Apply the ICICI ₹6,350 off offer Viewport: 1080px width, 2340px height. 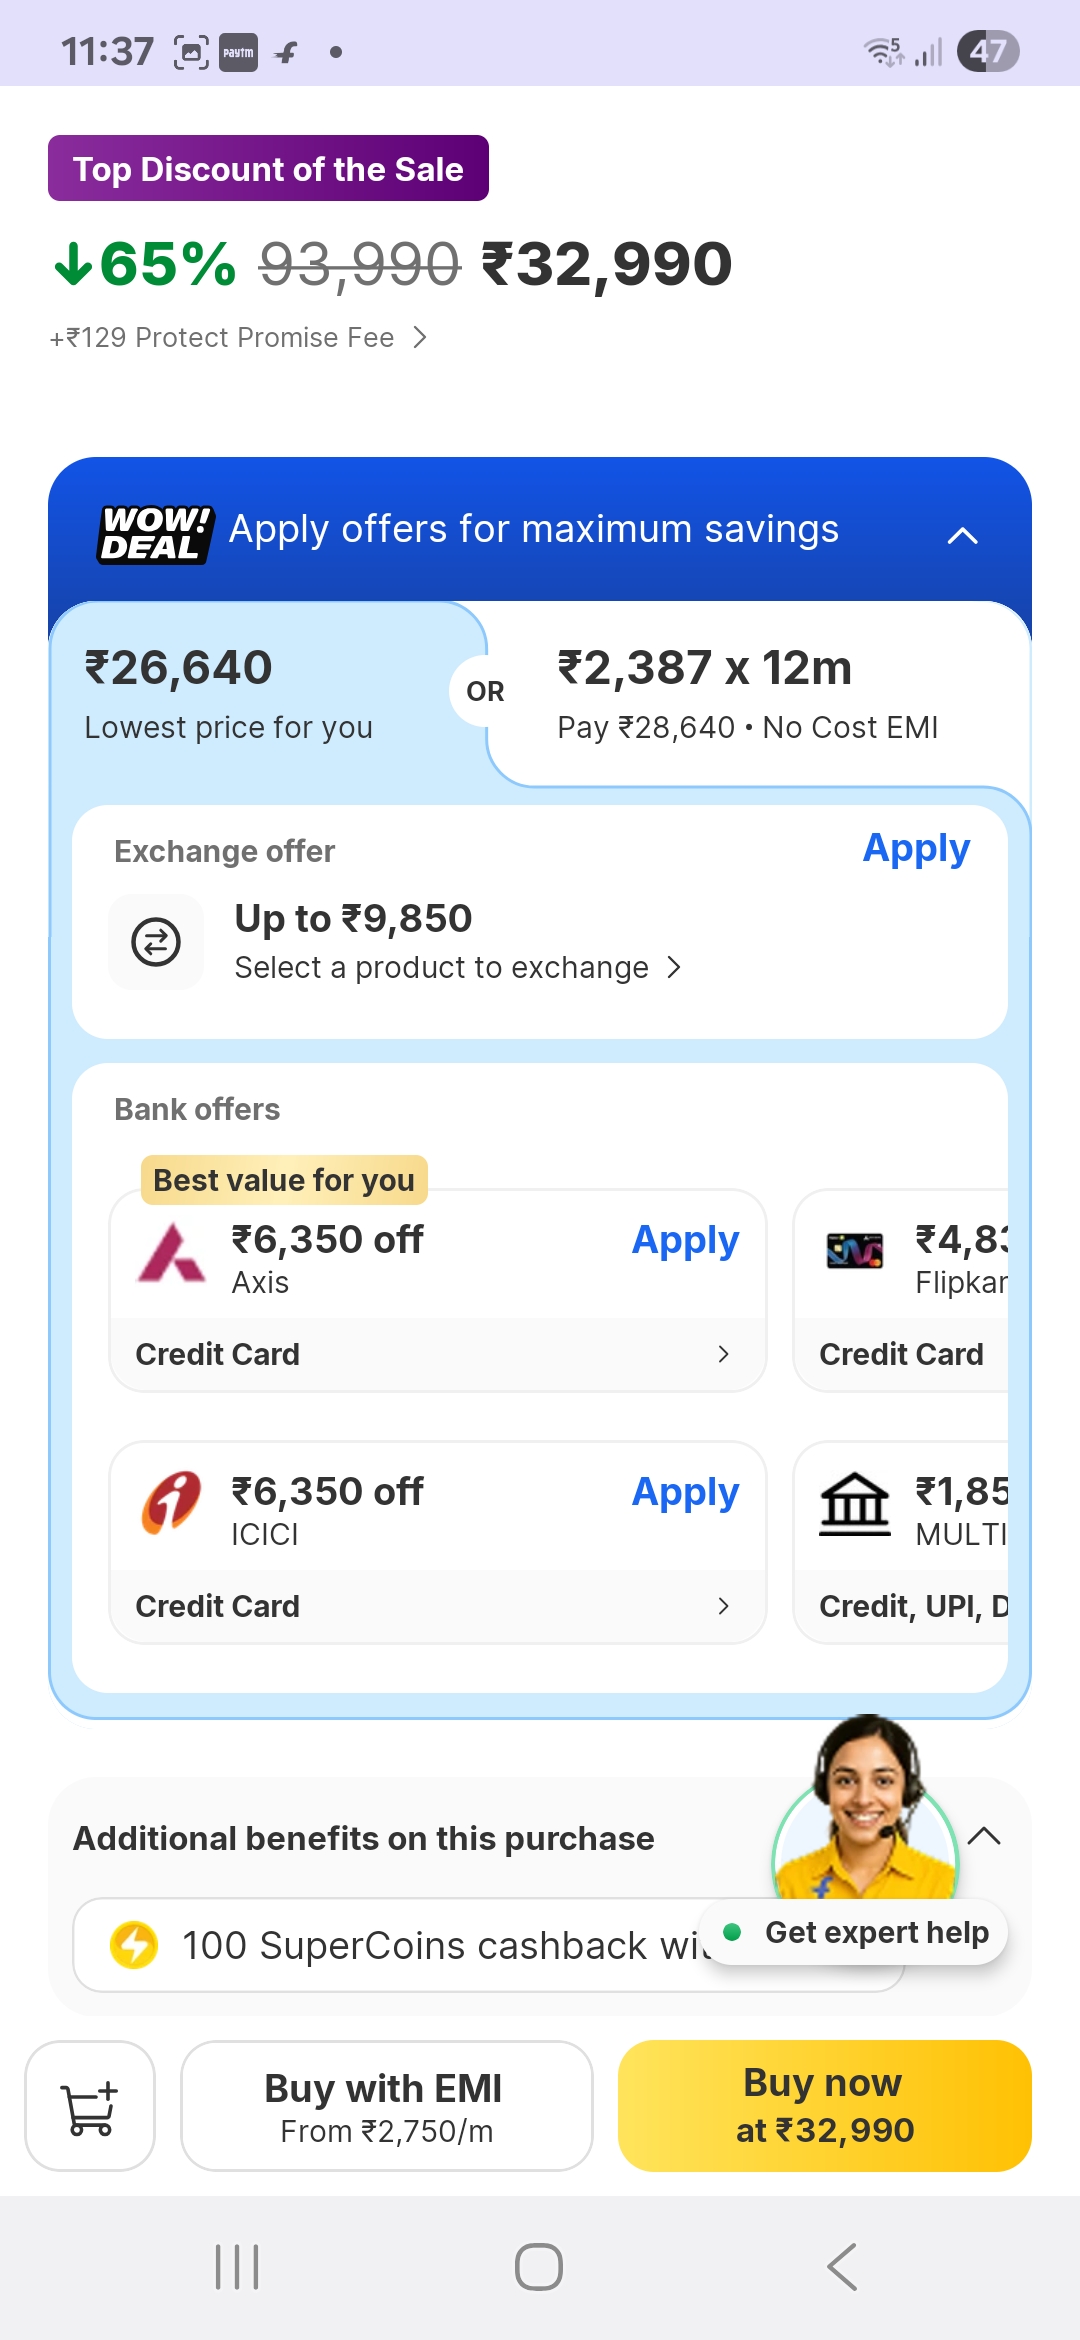[x=685, y=1492]
